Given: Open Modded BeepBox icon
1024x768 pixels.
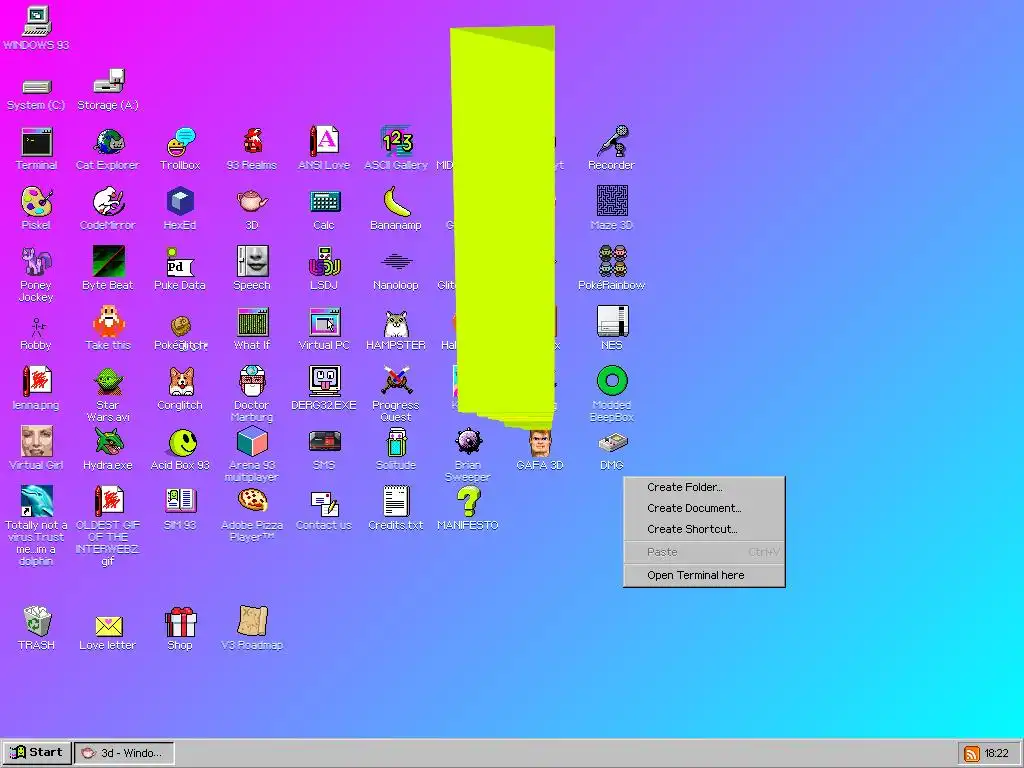Looking at the screenshot, I should click(612, 382).
